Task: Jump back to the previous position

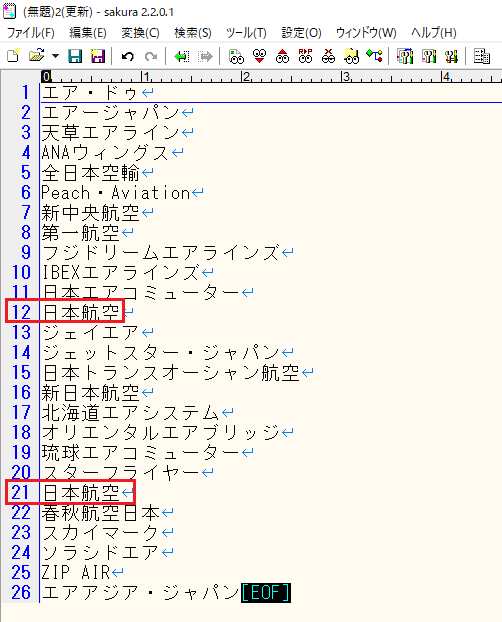Action: 182,56
